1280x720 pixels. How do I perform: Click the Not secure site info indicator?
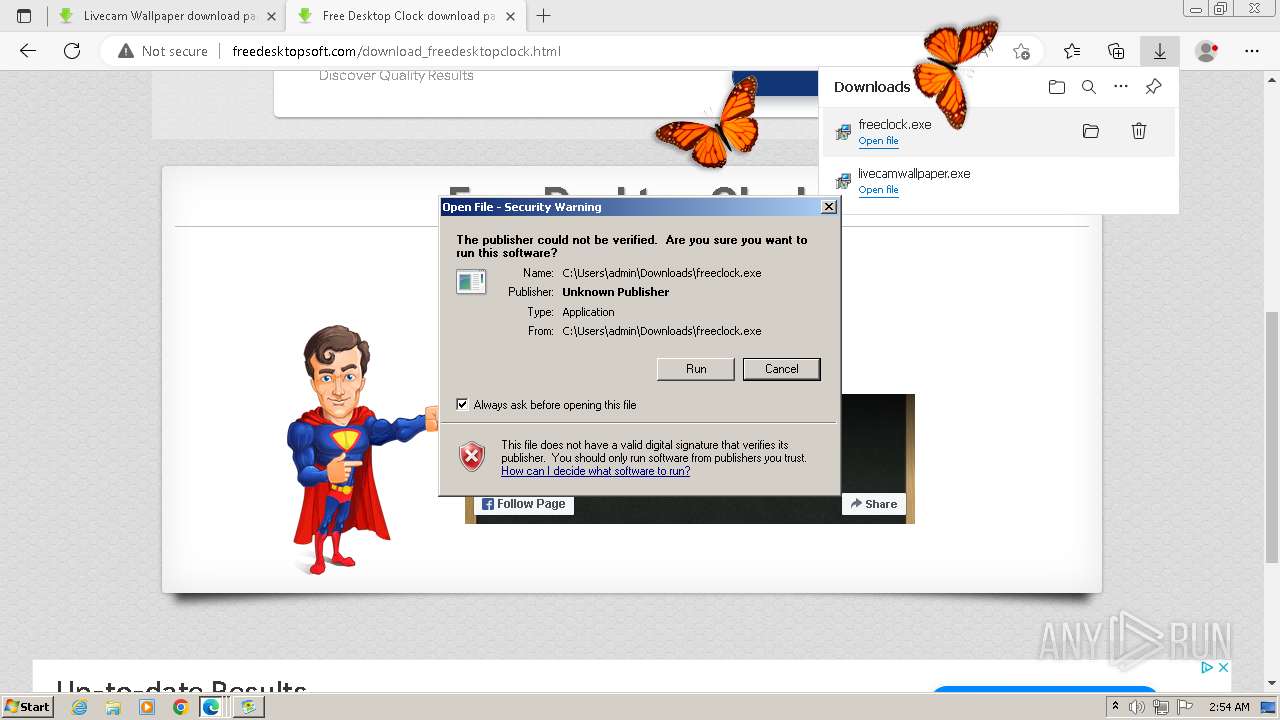click(x=163, y=51)
